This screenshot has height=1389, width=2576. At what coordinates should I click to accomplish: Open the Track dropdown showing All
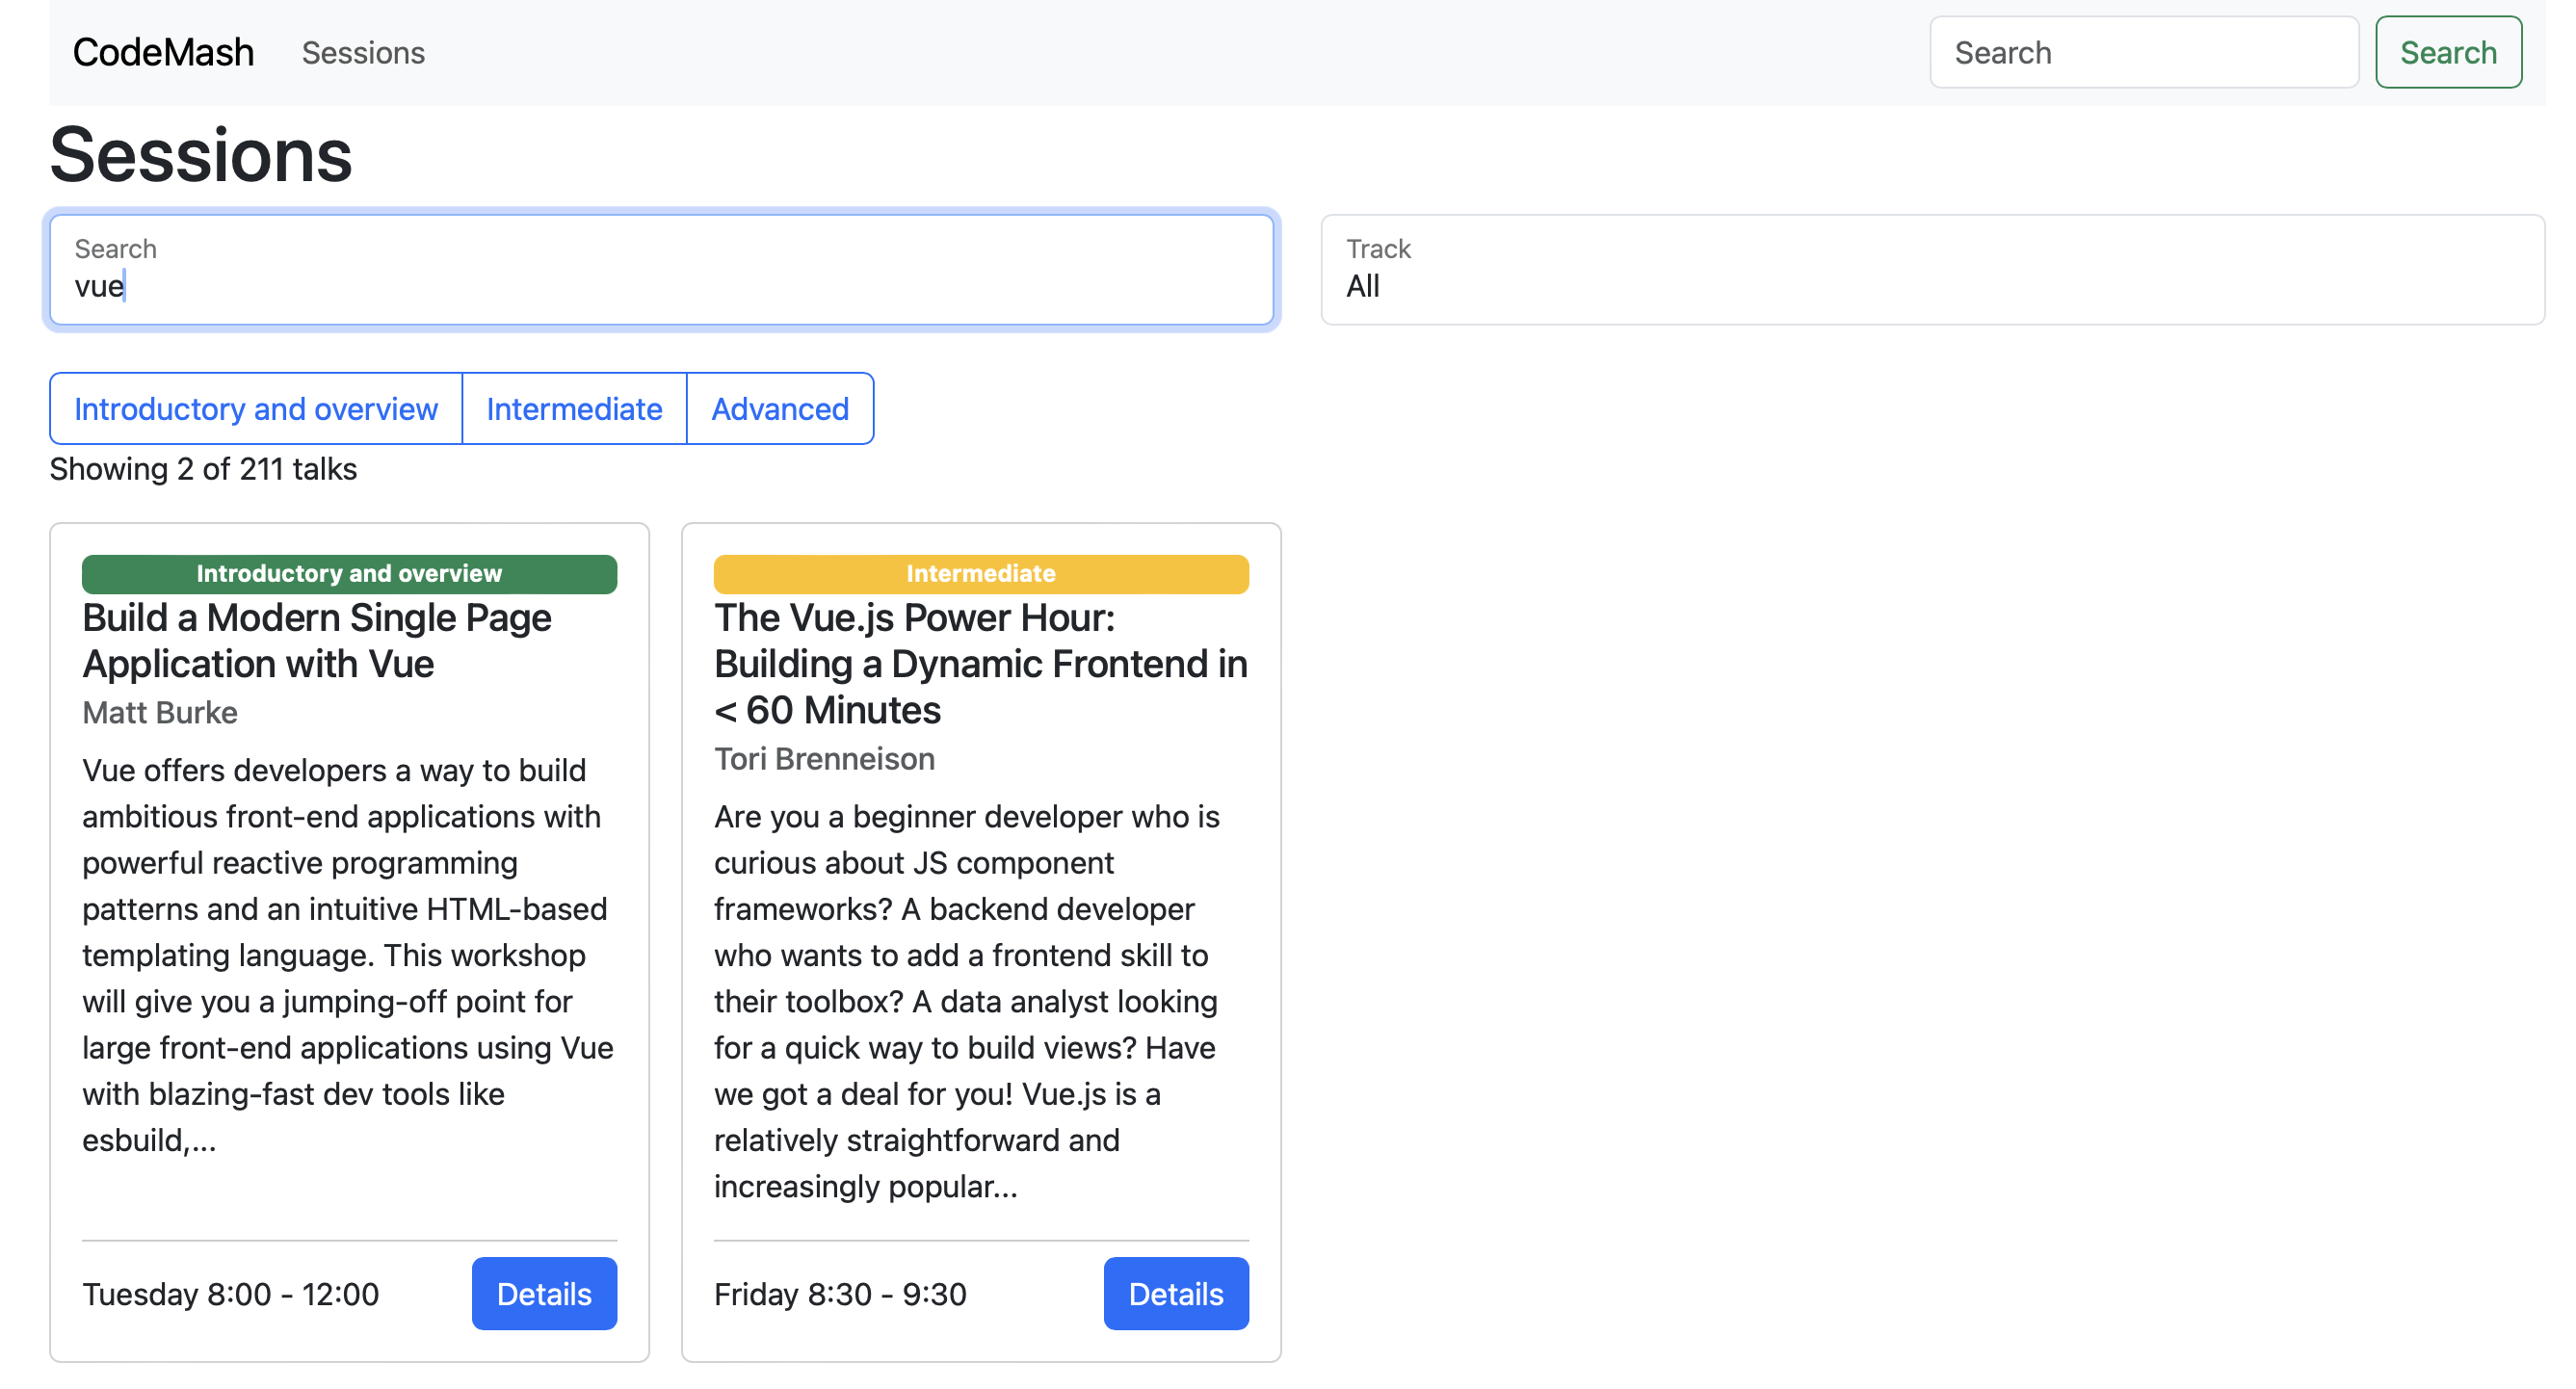pyautogui.click(x=1932, y=270)
